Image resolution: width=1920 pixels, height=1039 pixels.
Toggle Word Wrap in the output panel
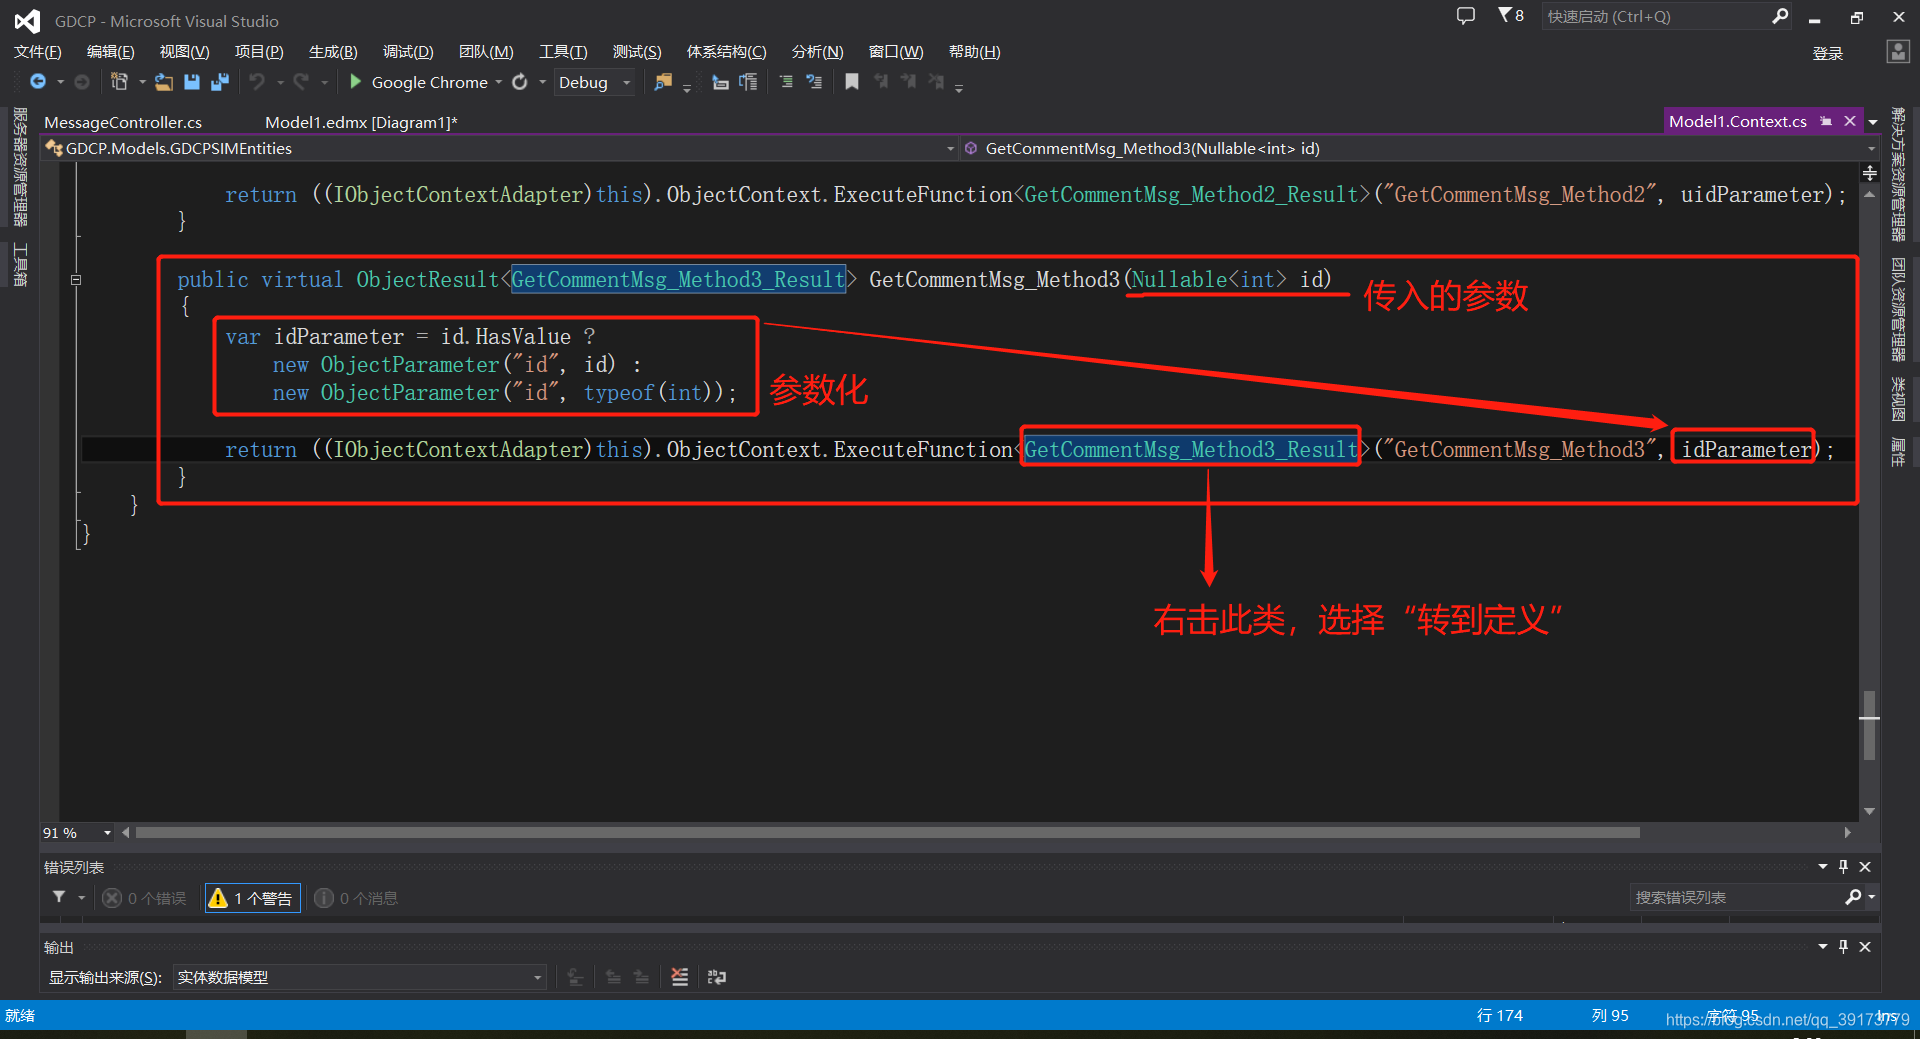point(717,977)
